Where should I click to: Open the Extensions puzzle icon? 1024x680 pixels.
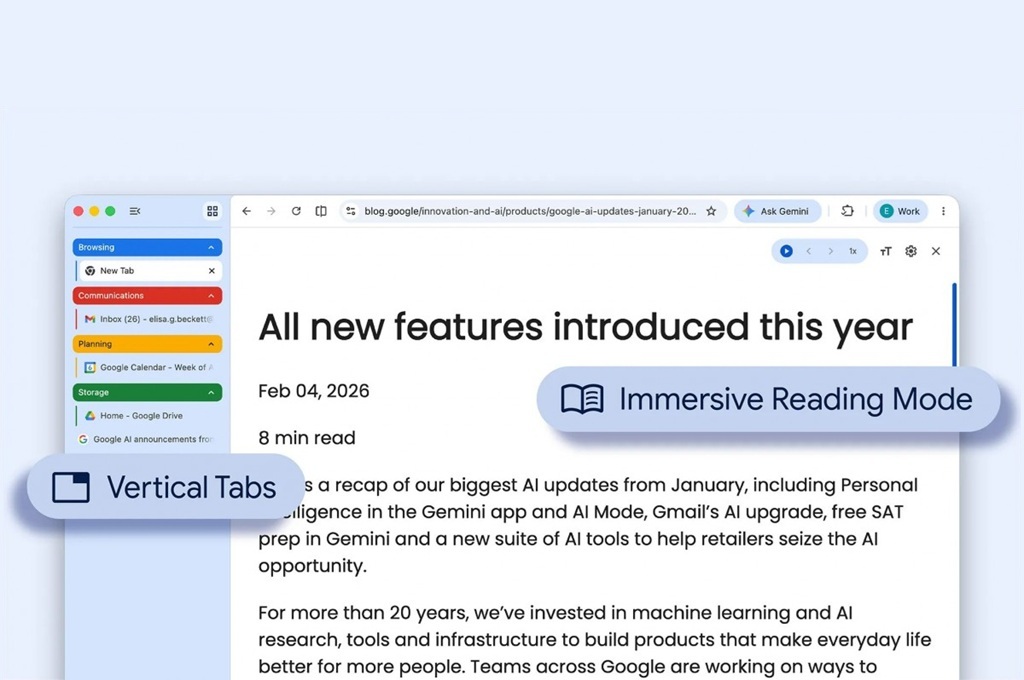847,211
